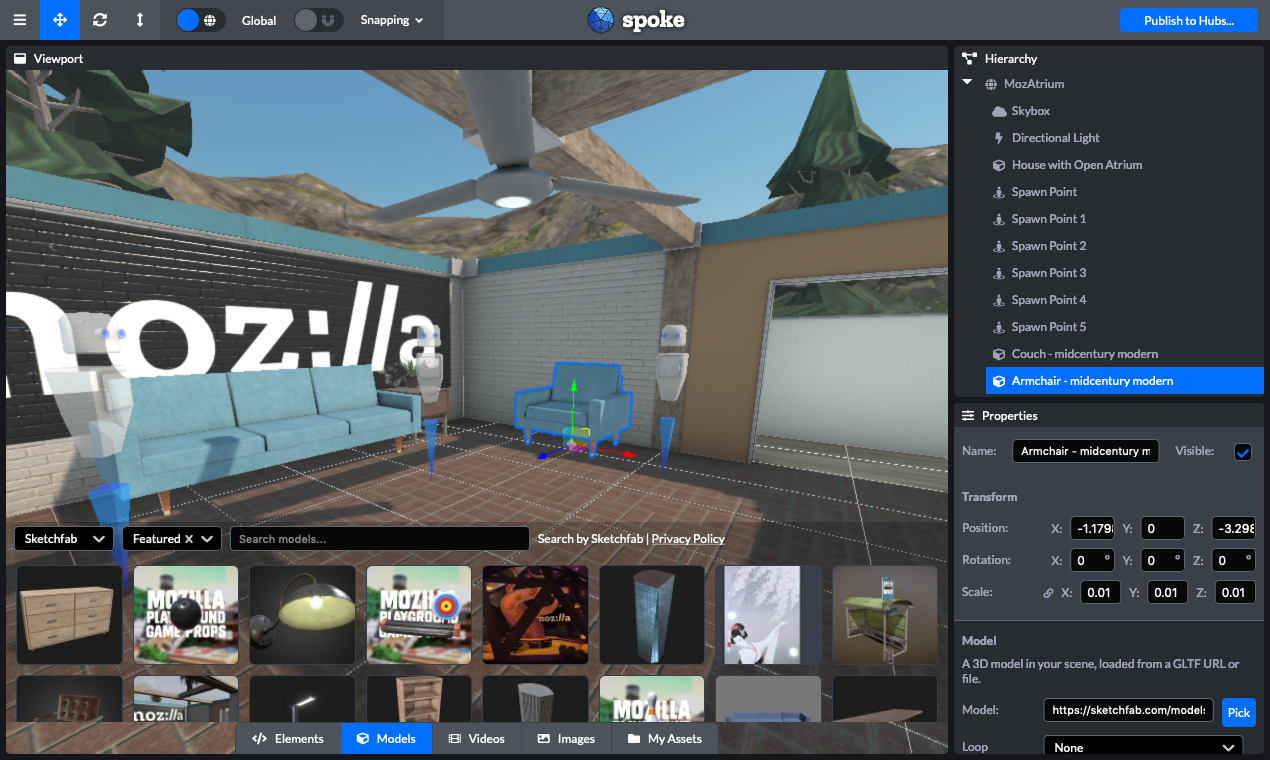The height and width of the screenshot is (760, 1270).
Task: Select Couch - midcentury modern cube icon
Action: pyautogui.click(x=998, y=354)
